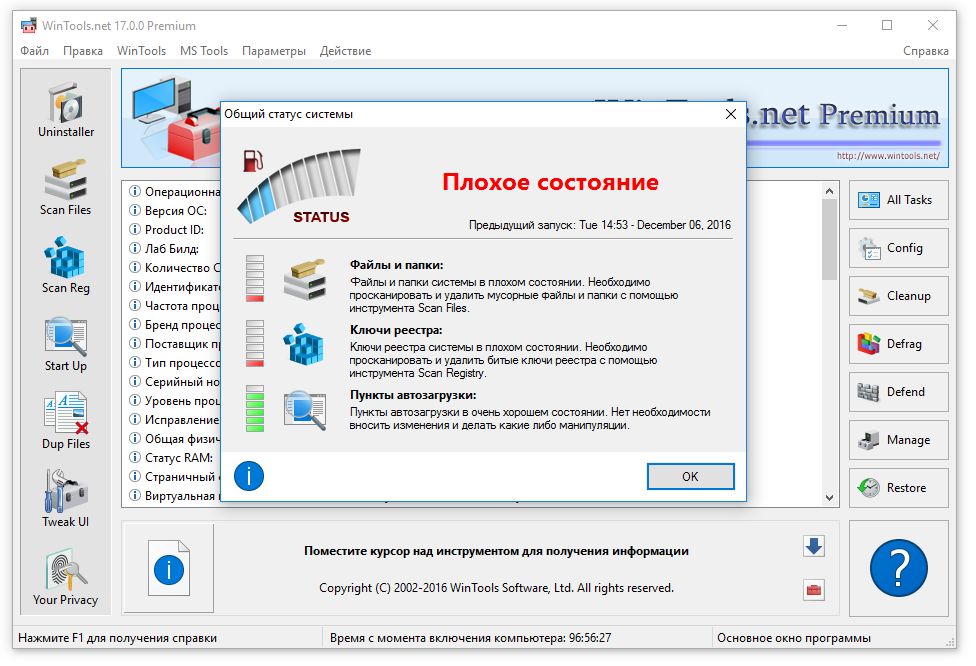Open the Справка menu
The image size is (976, 666).
[926, 51]
